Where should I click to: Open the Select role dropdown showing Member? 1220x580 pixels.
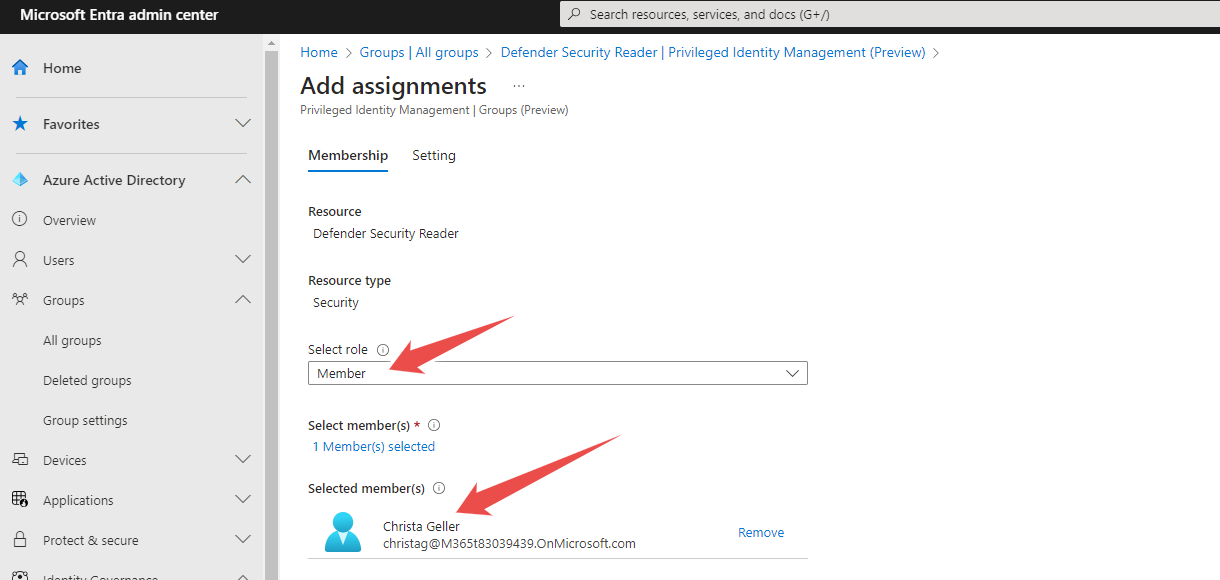557,373
